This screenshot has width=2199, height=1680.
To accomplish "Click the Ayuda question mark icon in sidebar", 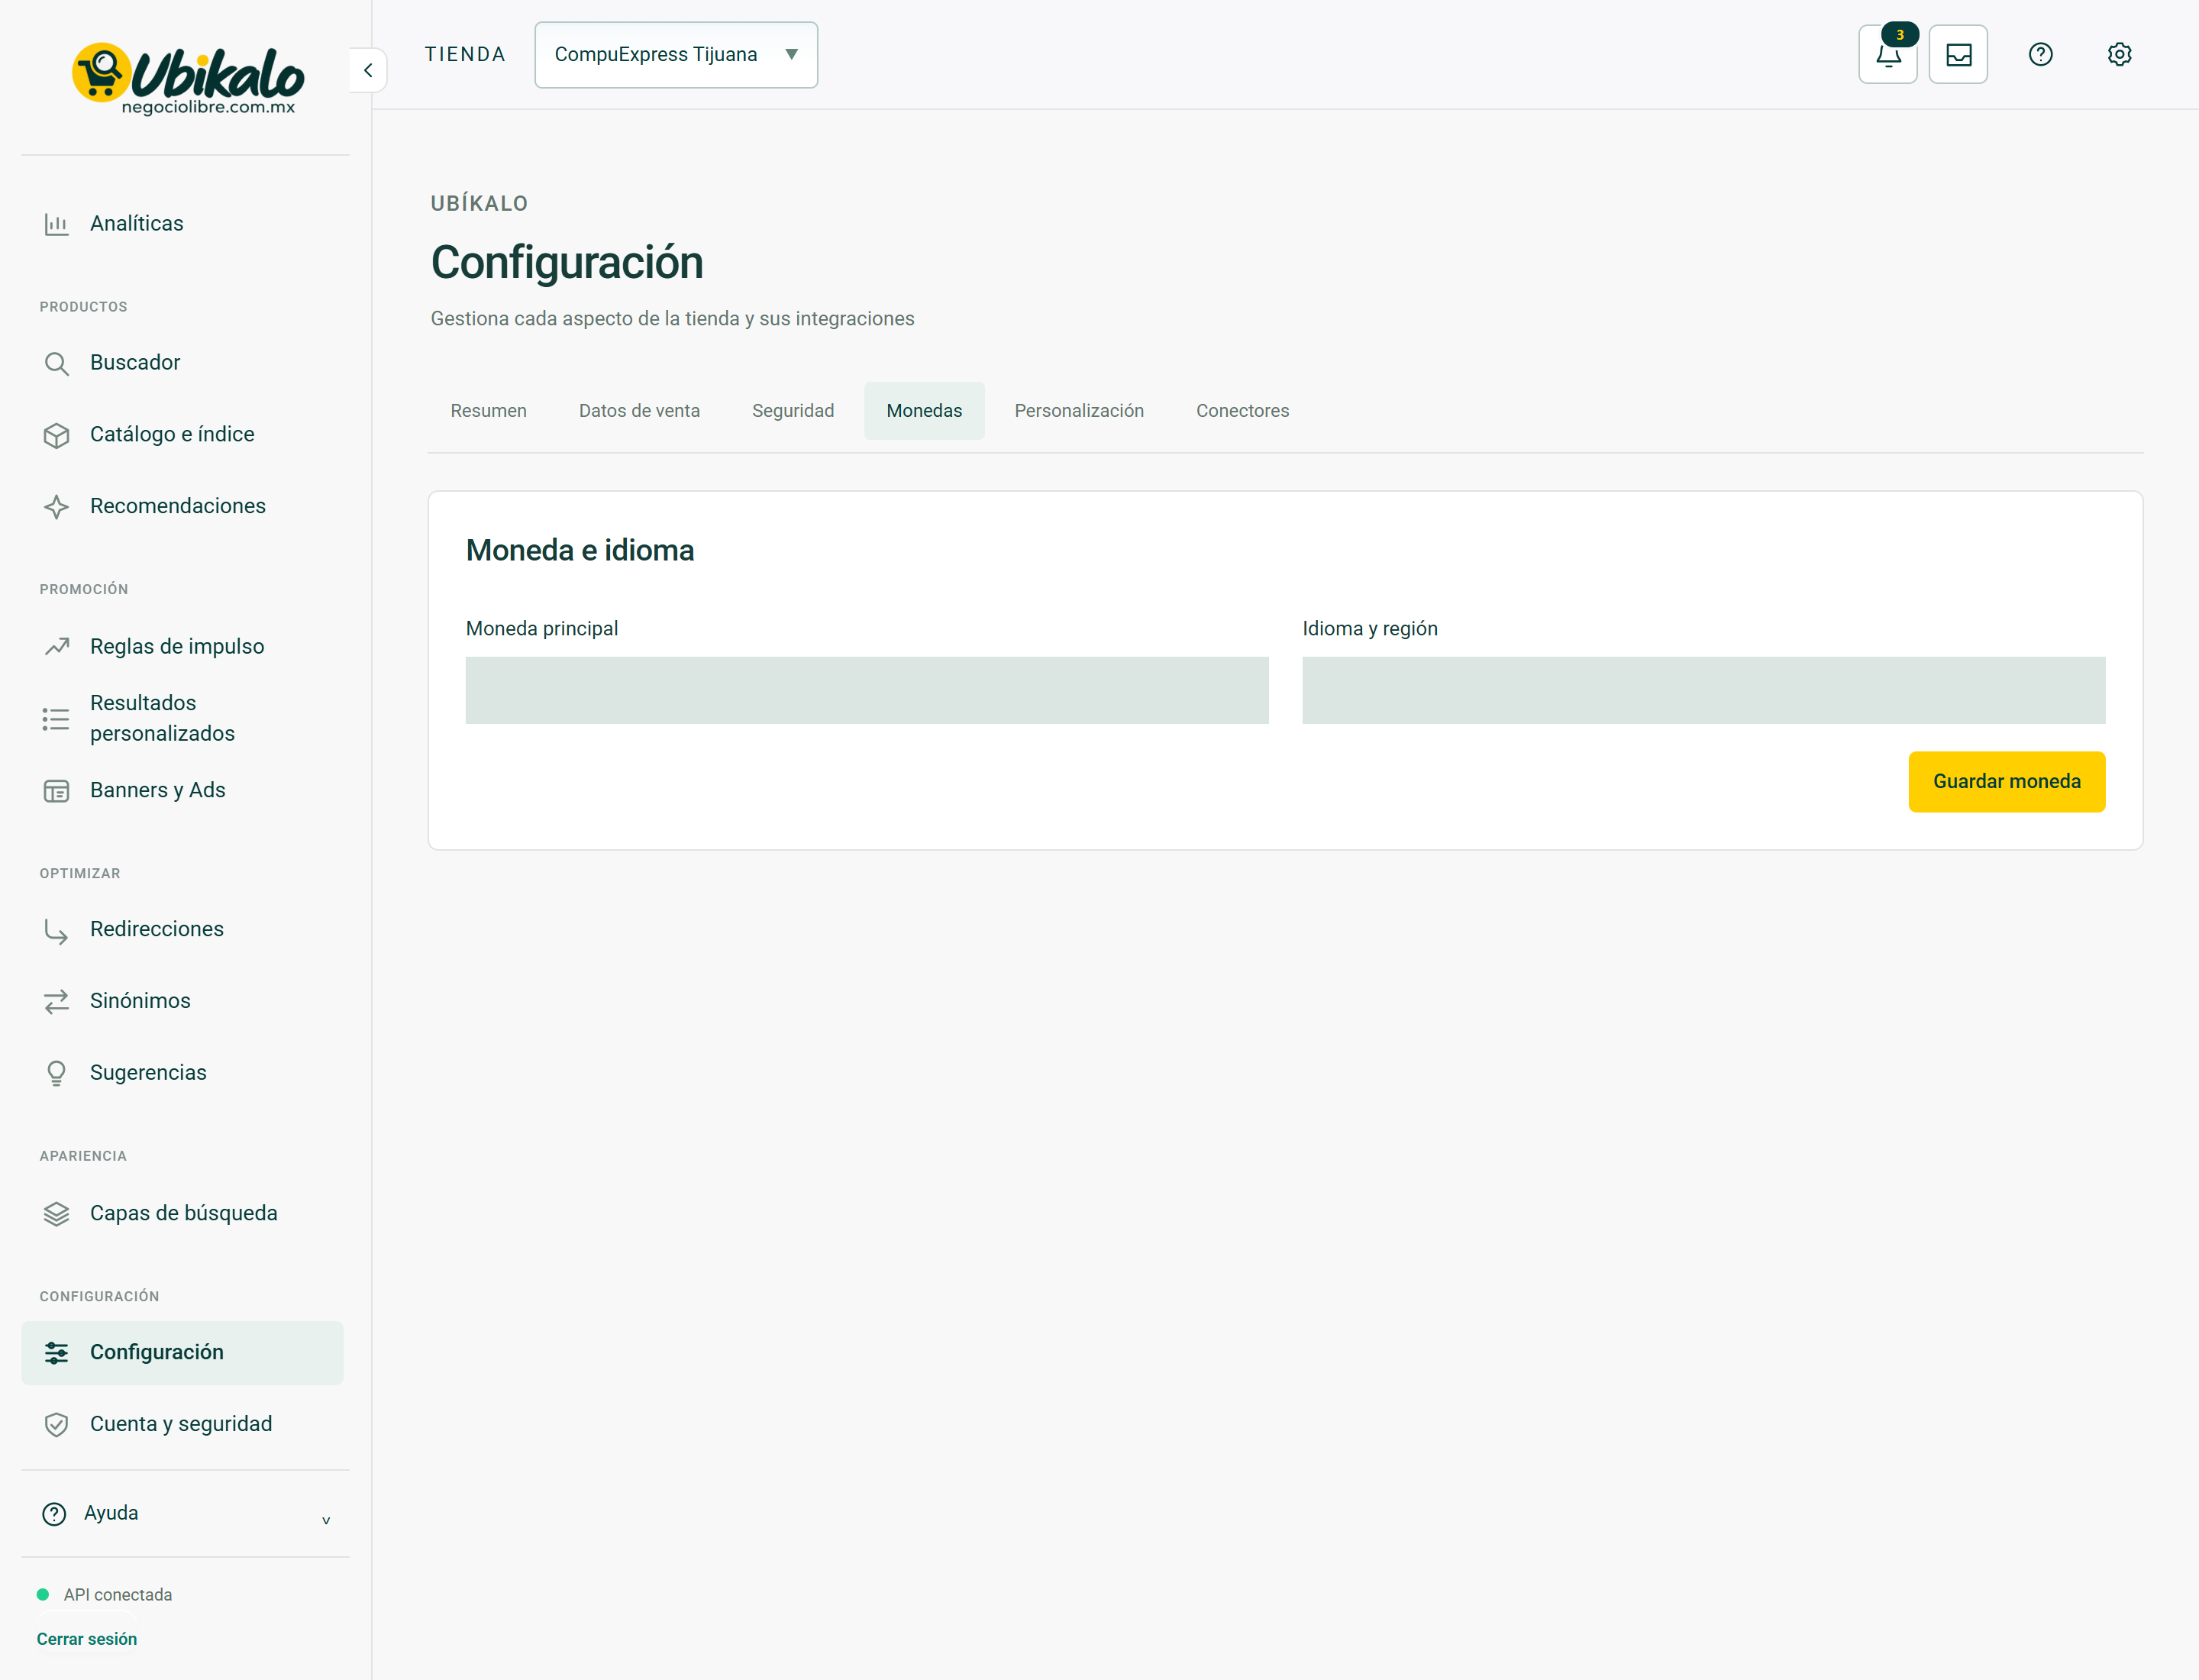I will [x=54, y=1514].
